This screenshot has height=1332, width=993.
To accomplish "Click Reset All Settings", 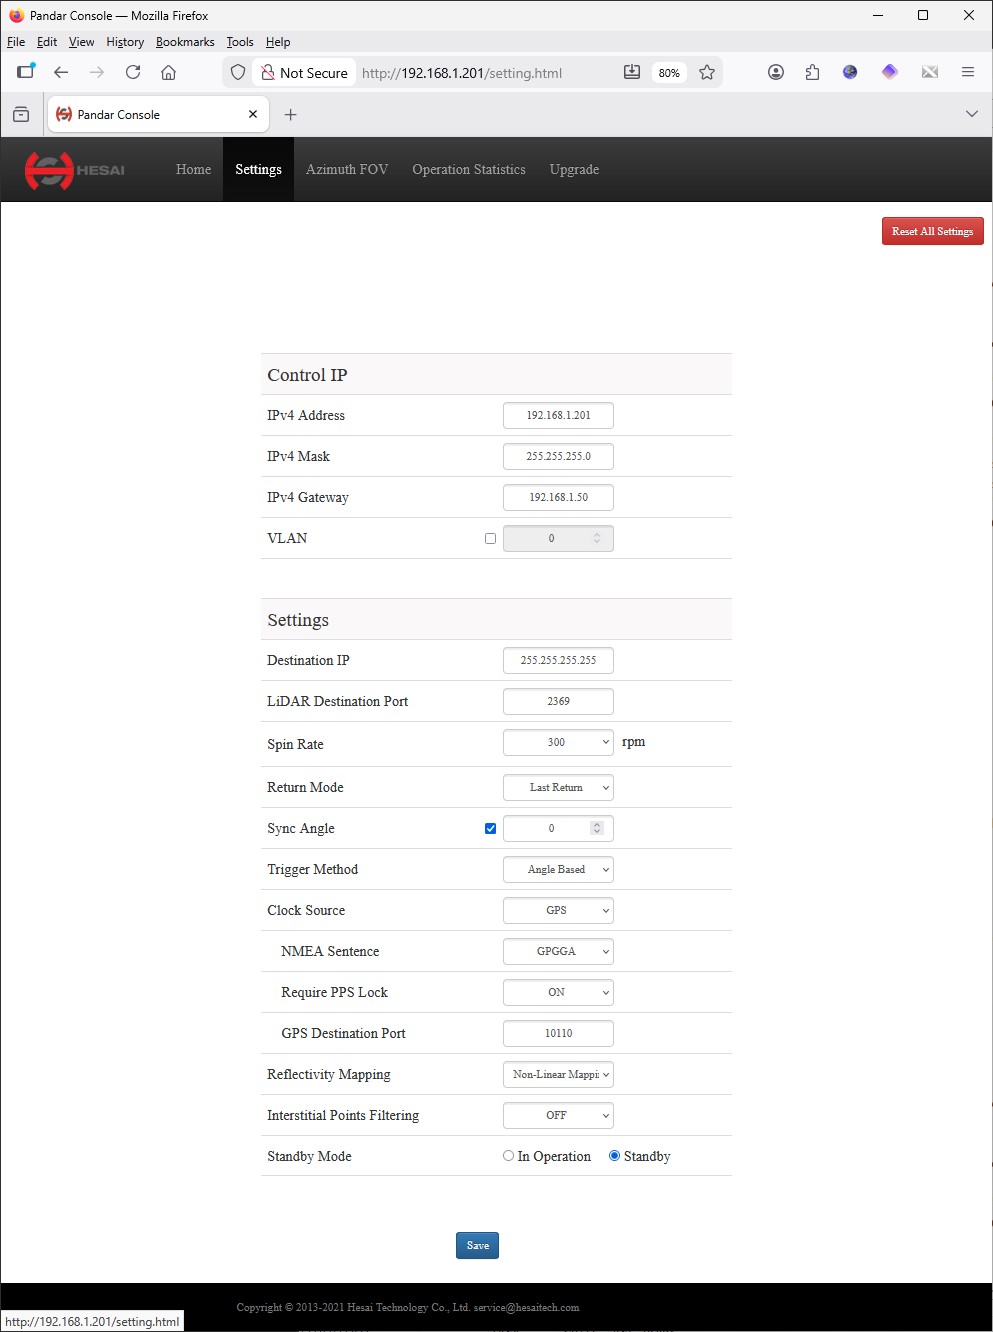I will 932,231.
